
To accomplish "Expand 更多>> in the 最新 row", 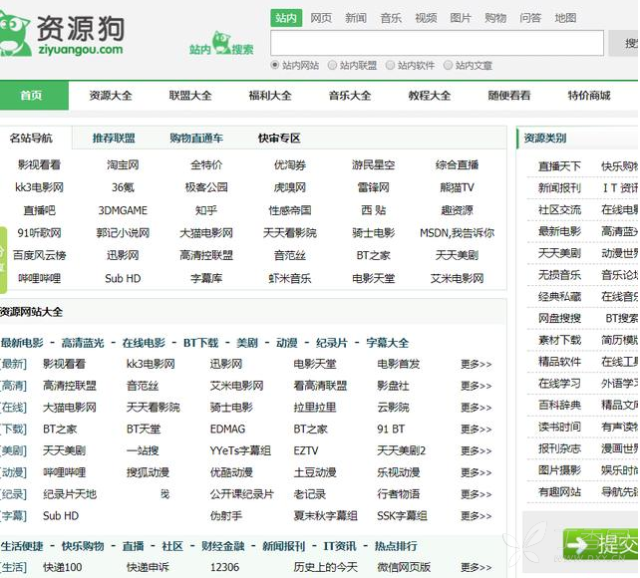I will pyautogui.click(x=476, y=364).
